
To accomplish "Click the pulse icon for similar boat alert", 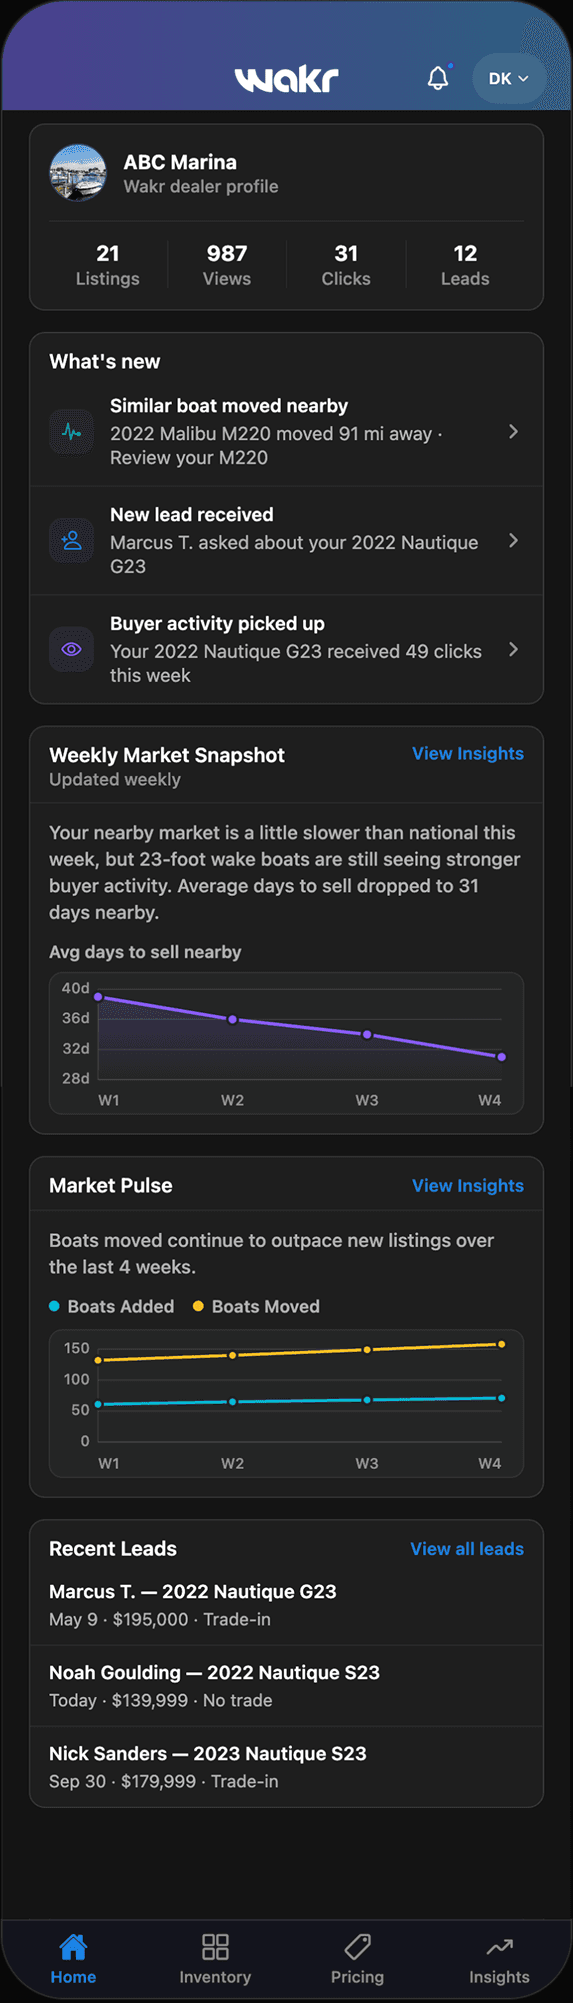I will point(71,432).
